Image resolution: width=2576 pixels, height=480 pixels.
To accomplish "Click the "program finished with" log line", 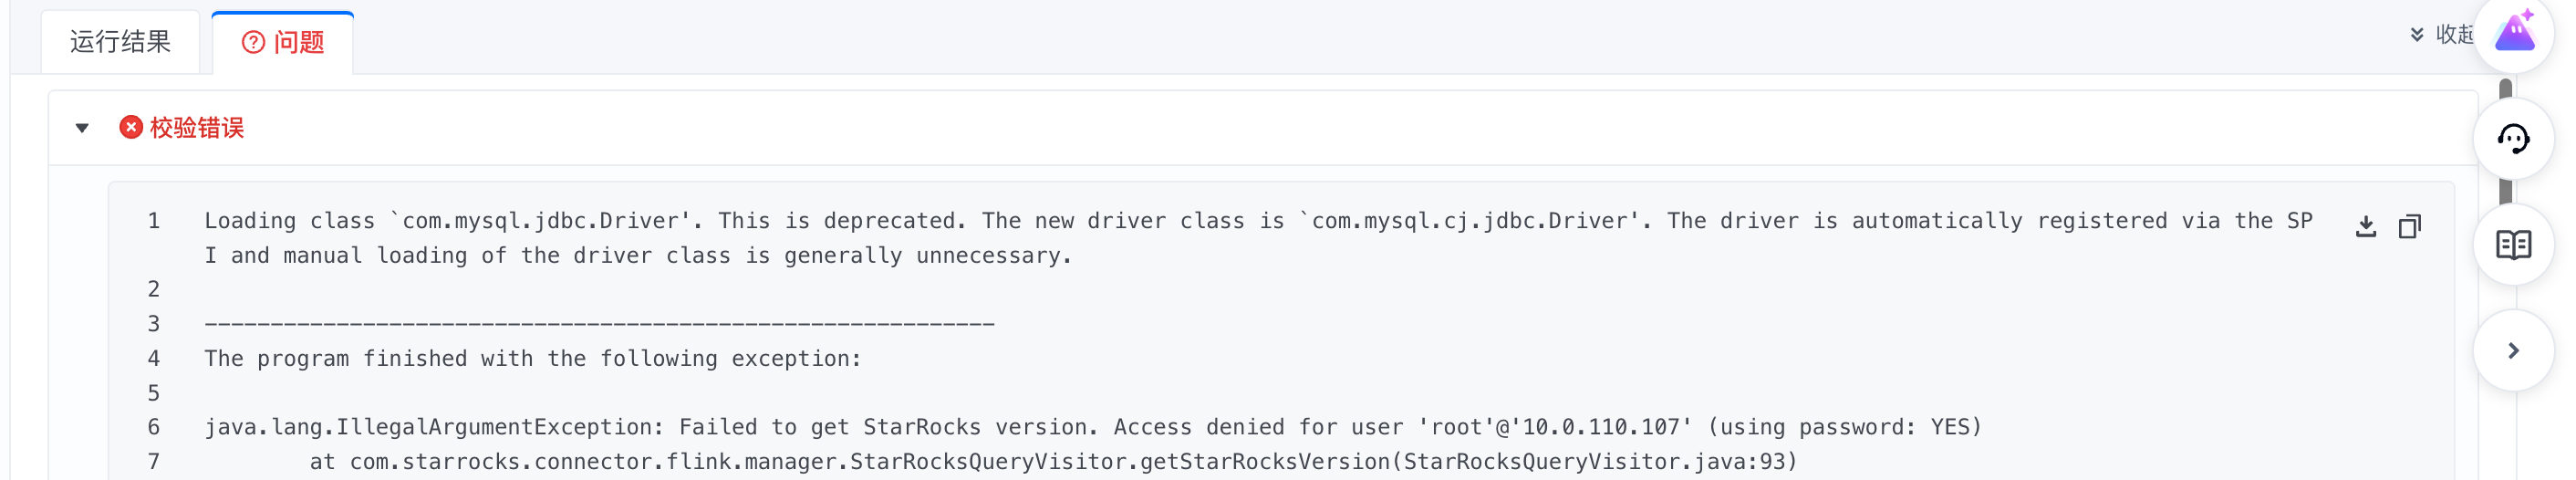I will [x=532, y=359].
